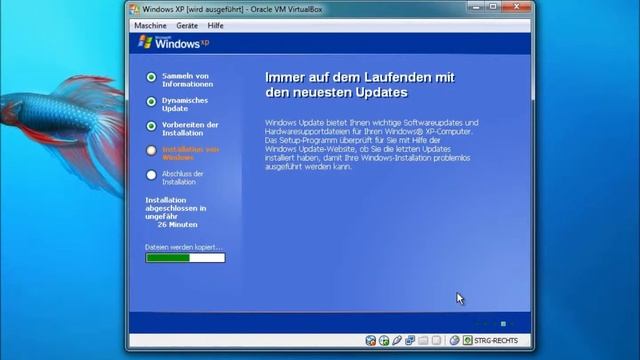Click the 'Sammeln von Informationen' step indicator
The width and height of the screenshot is (640, 360).
[151, 77]
